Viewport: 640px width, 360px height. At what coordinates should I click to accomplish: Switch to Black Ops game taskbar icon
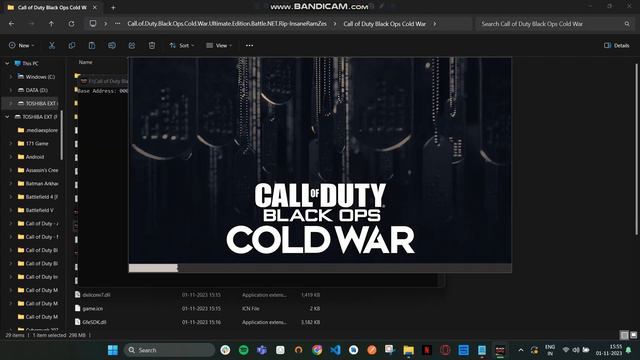(500, 350)
